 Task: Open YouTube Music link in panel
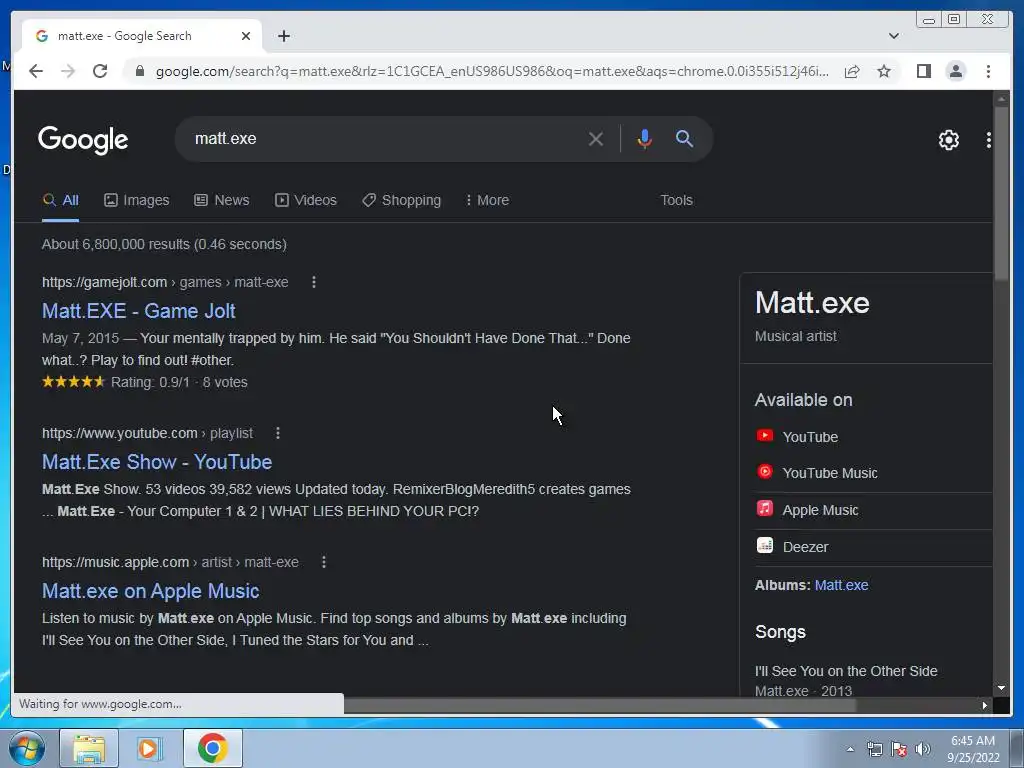click(x=829, y=473)
